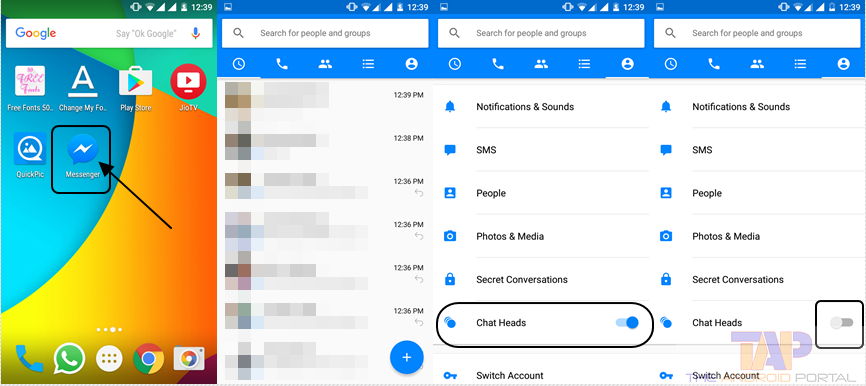Launch Chrome from the dock
Image resolution: width=866 pixels, height=386 pixels.
click(x=149, y=359)
